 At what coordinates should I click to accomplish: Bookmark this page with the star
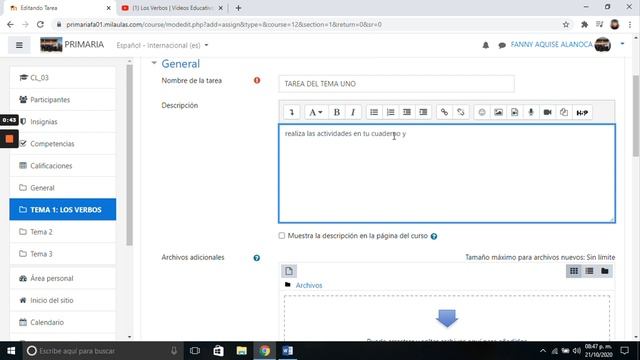[566, 24]
